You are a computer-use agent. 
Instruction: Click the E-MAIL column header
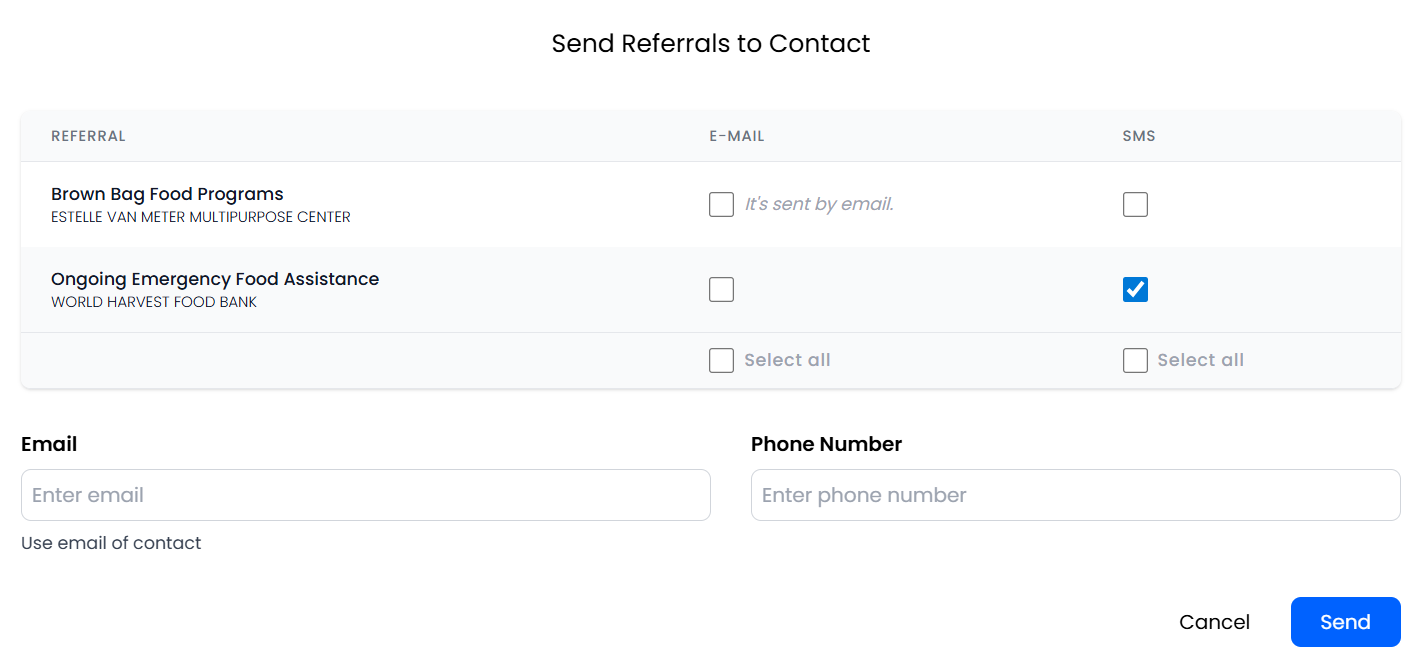click(736, 136)
